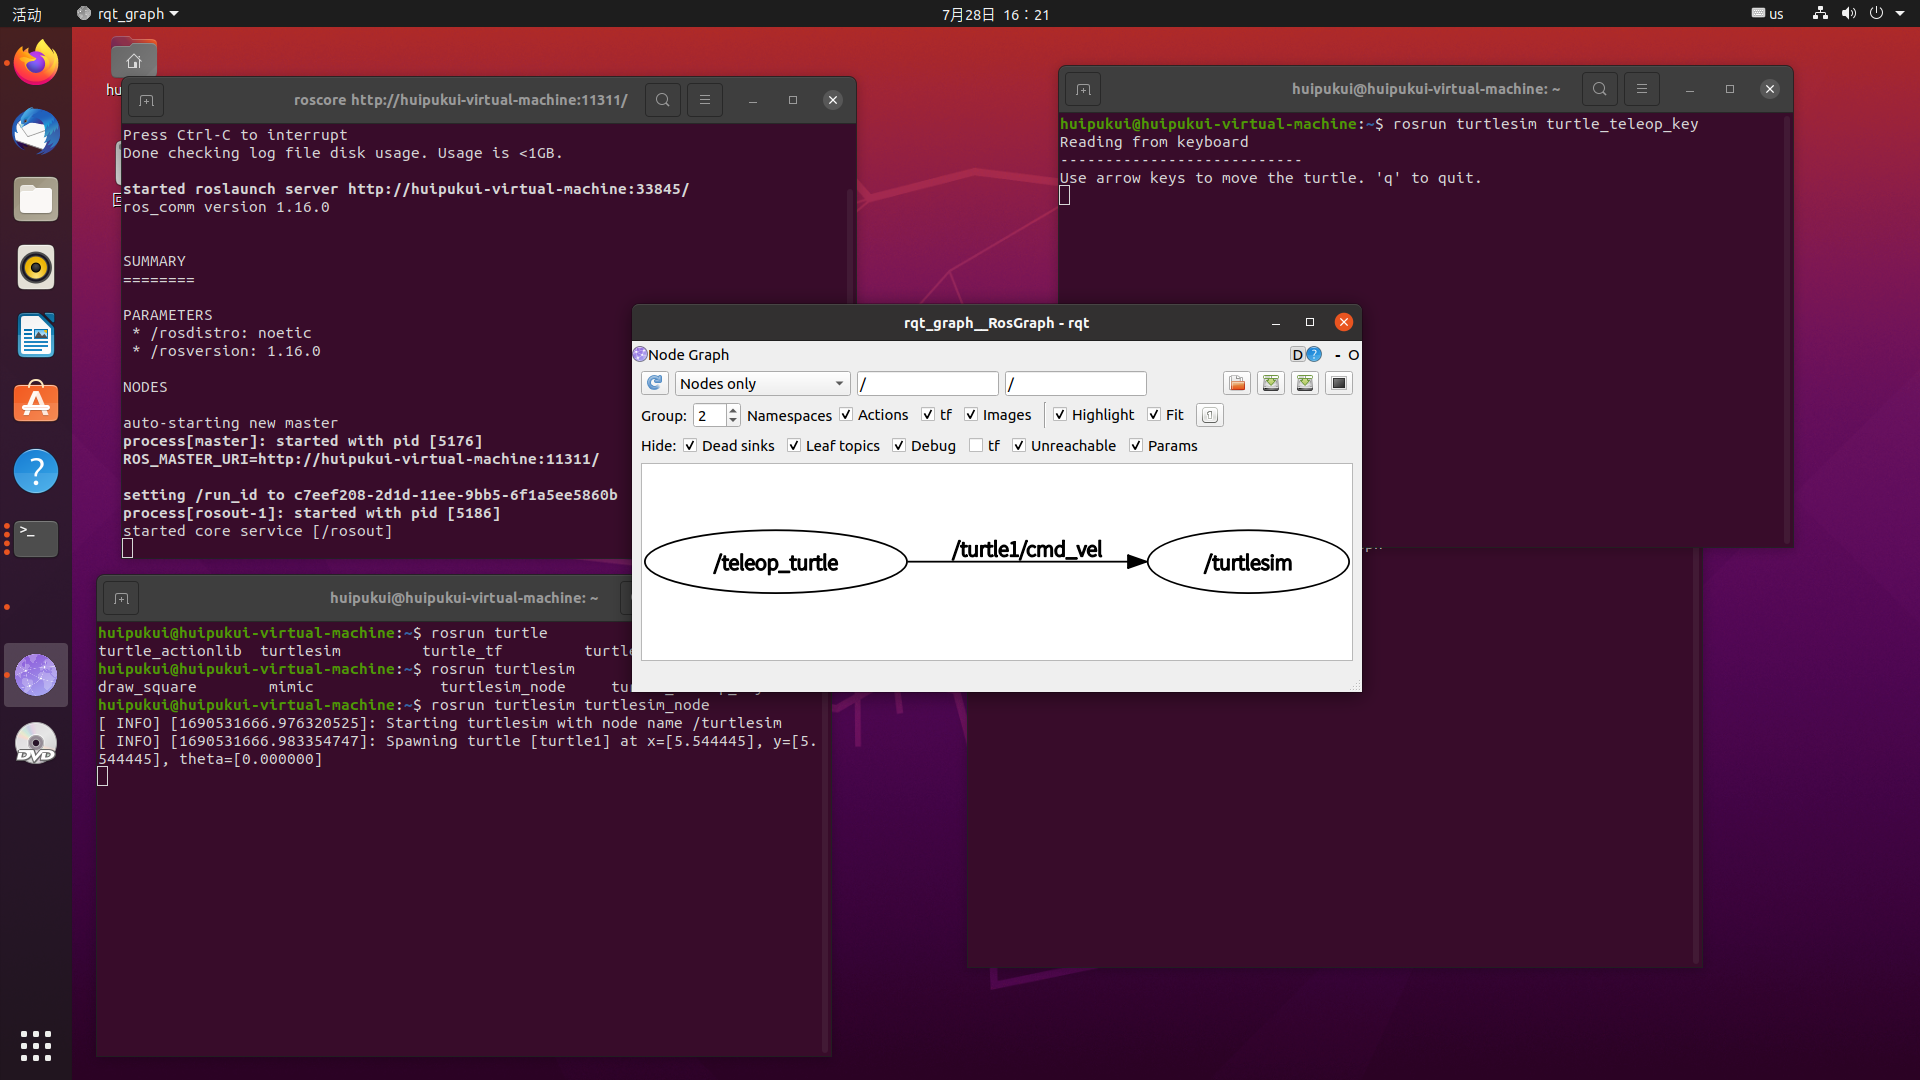Open Help from the dock
This screenshot has height=1080, width=1920.
coord(36,471)
